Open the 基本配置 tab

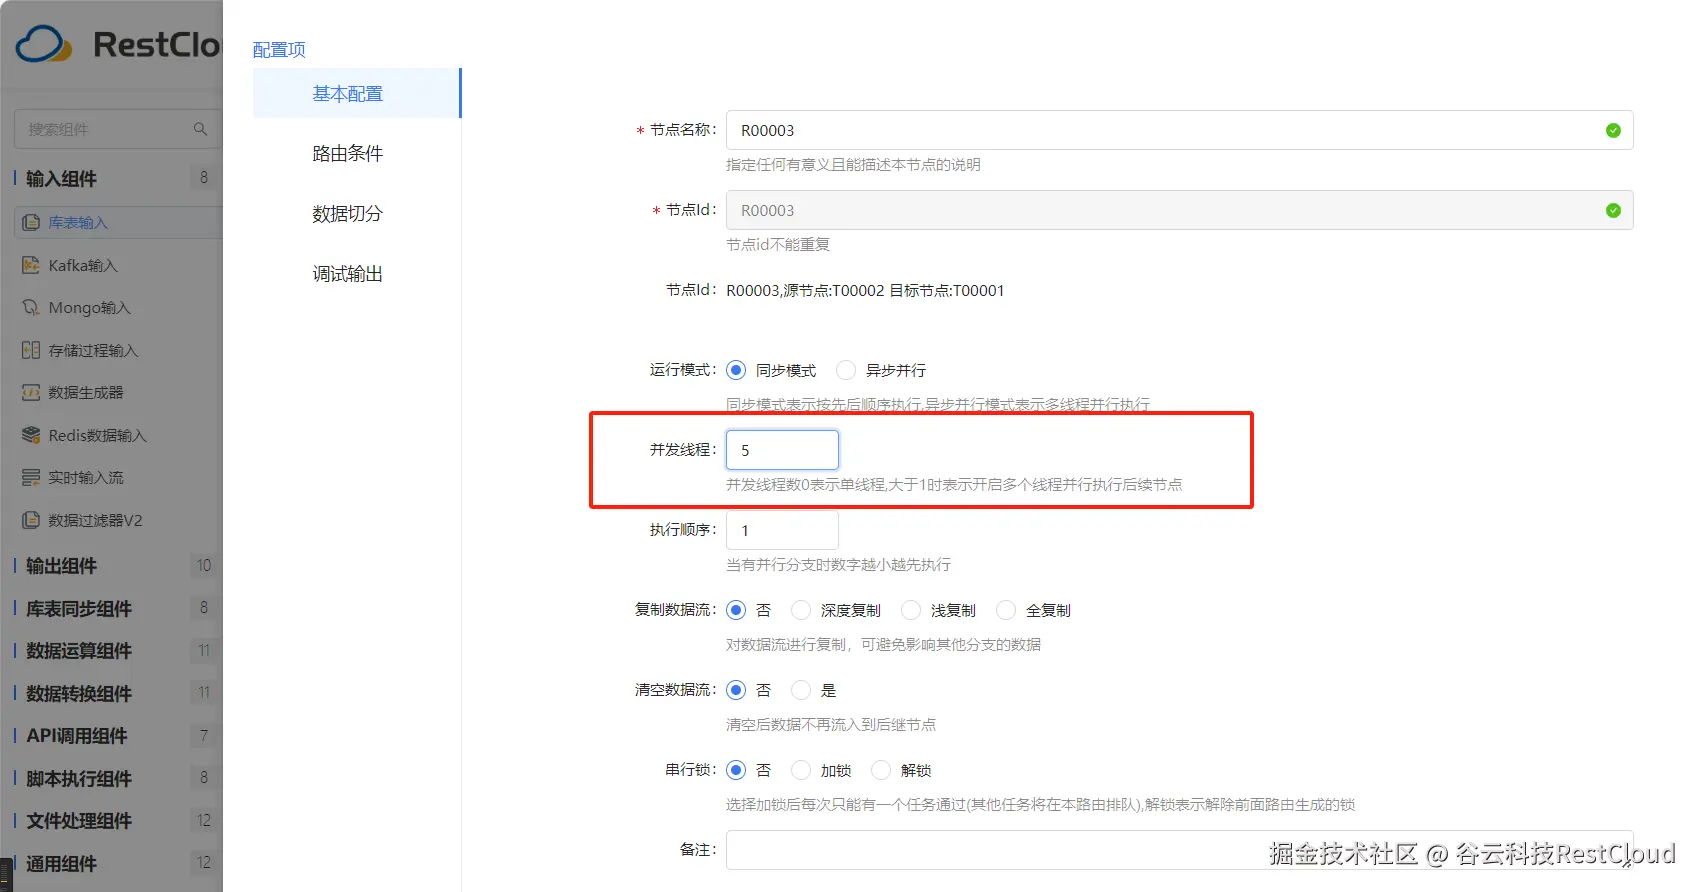click(x=357, y=93)
